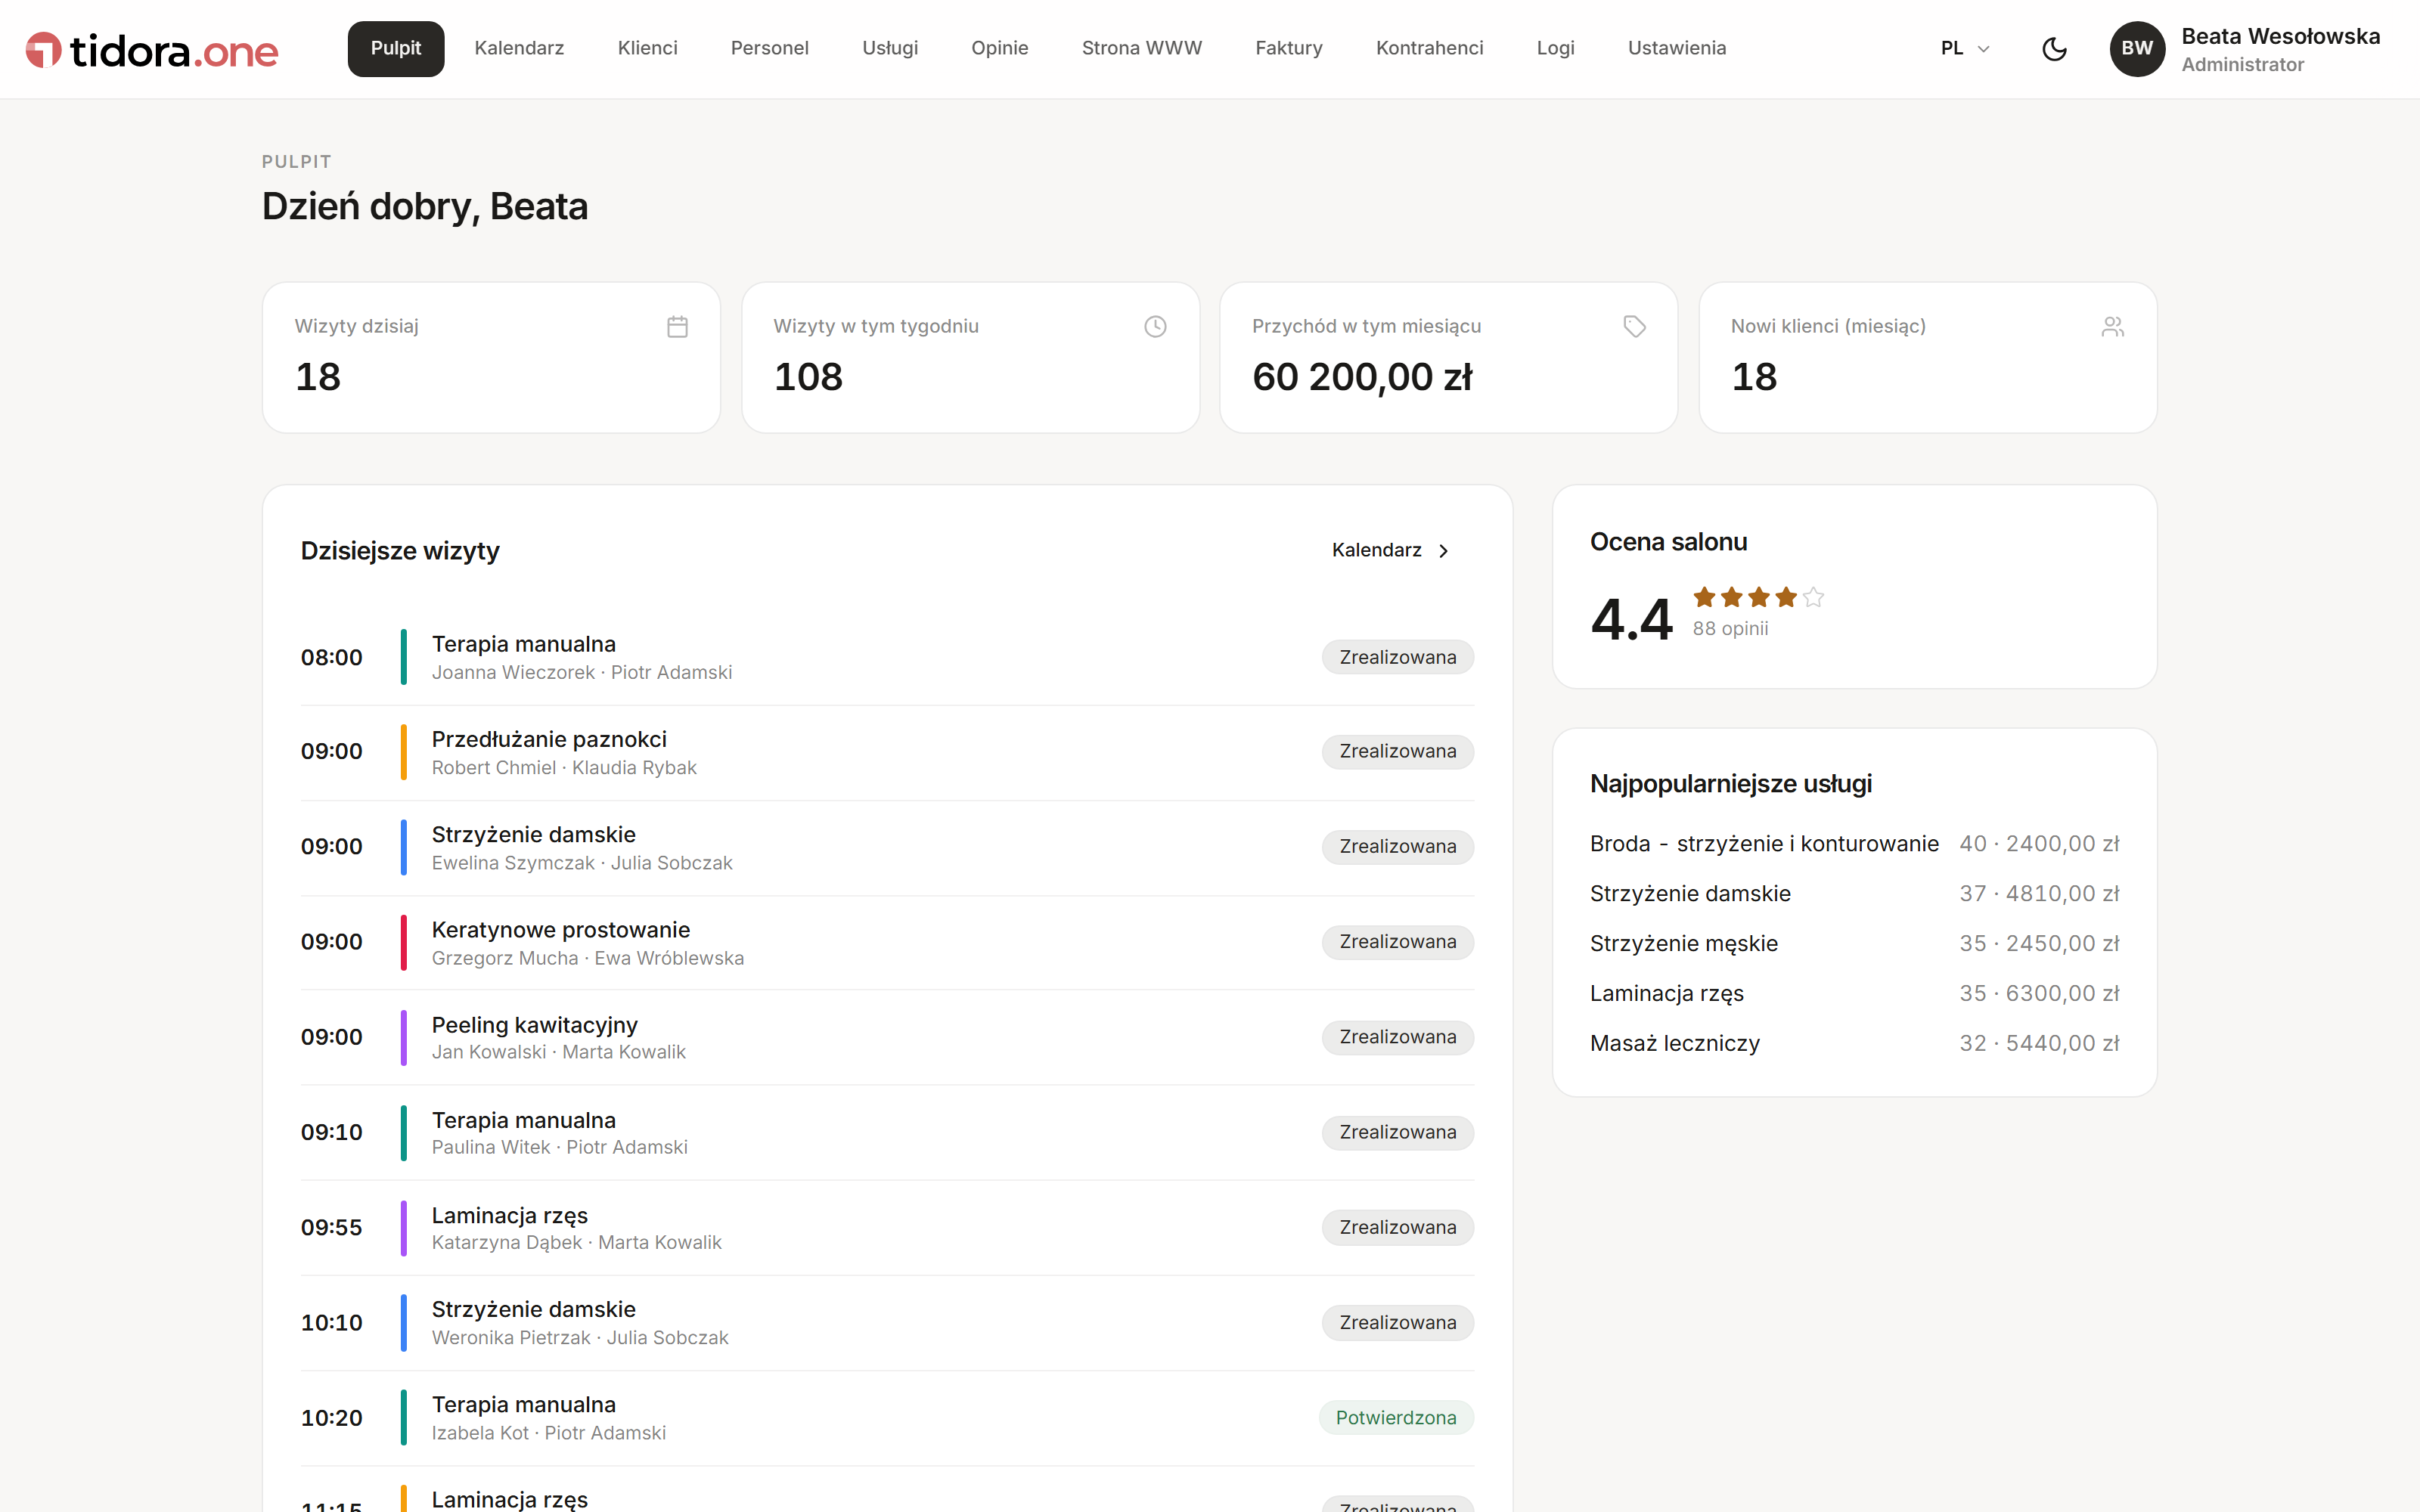Click calendar icon in Wizyty dzisiaj card

[x=677, y=327]
